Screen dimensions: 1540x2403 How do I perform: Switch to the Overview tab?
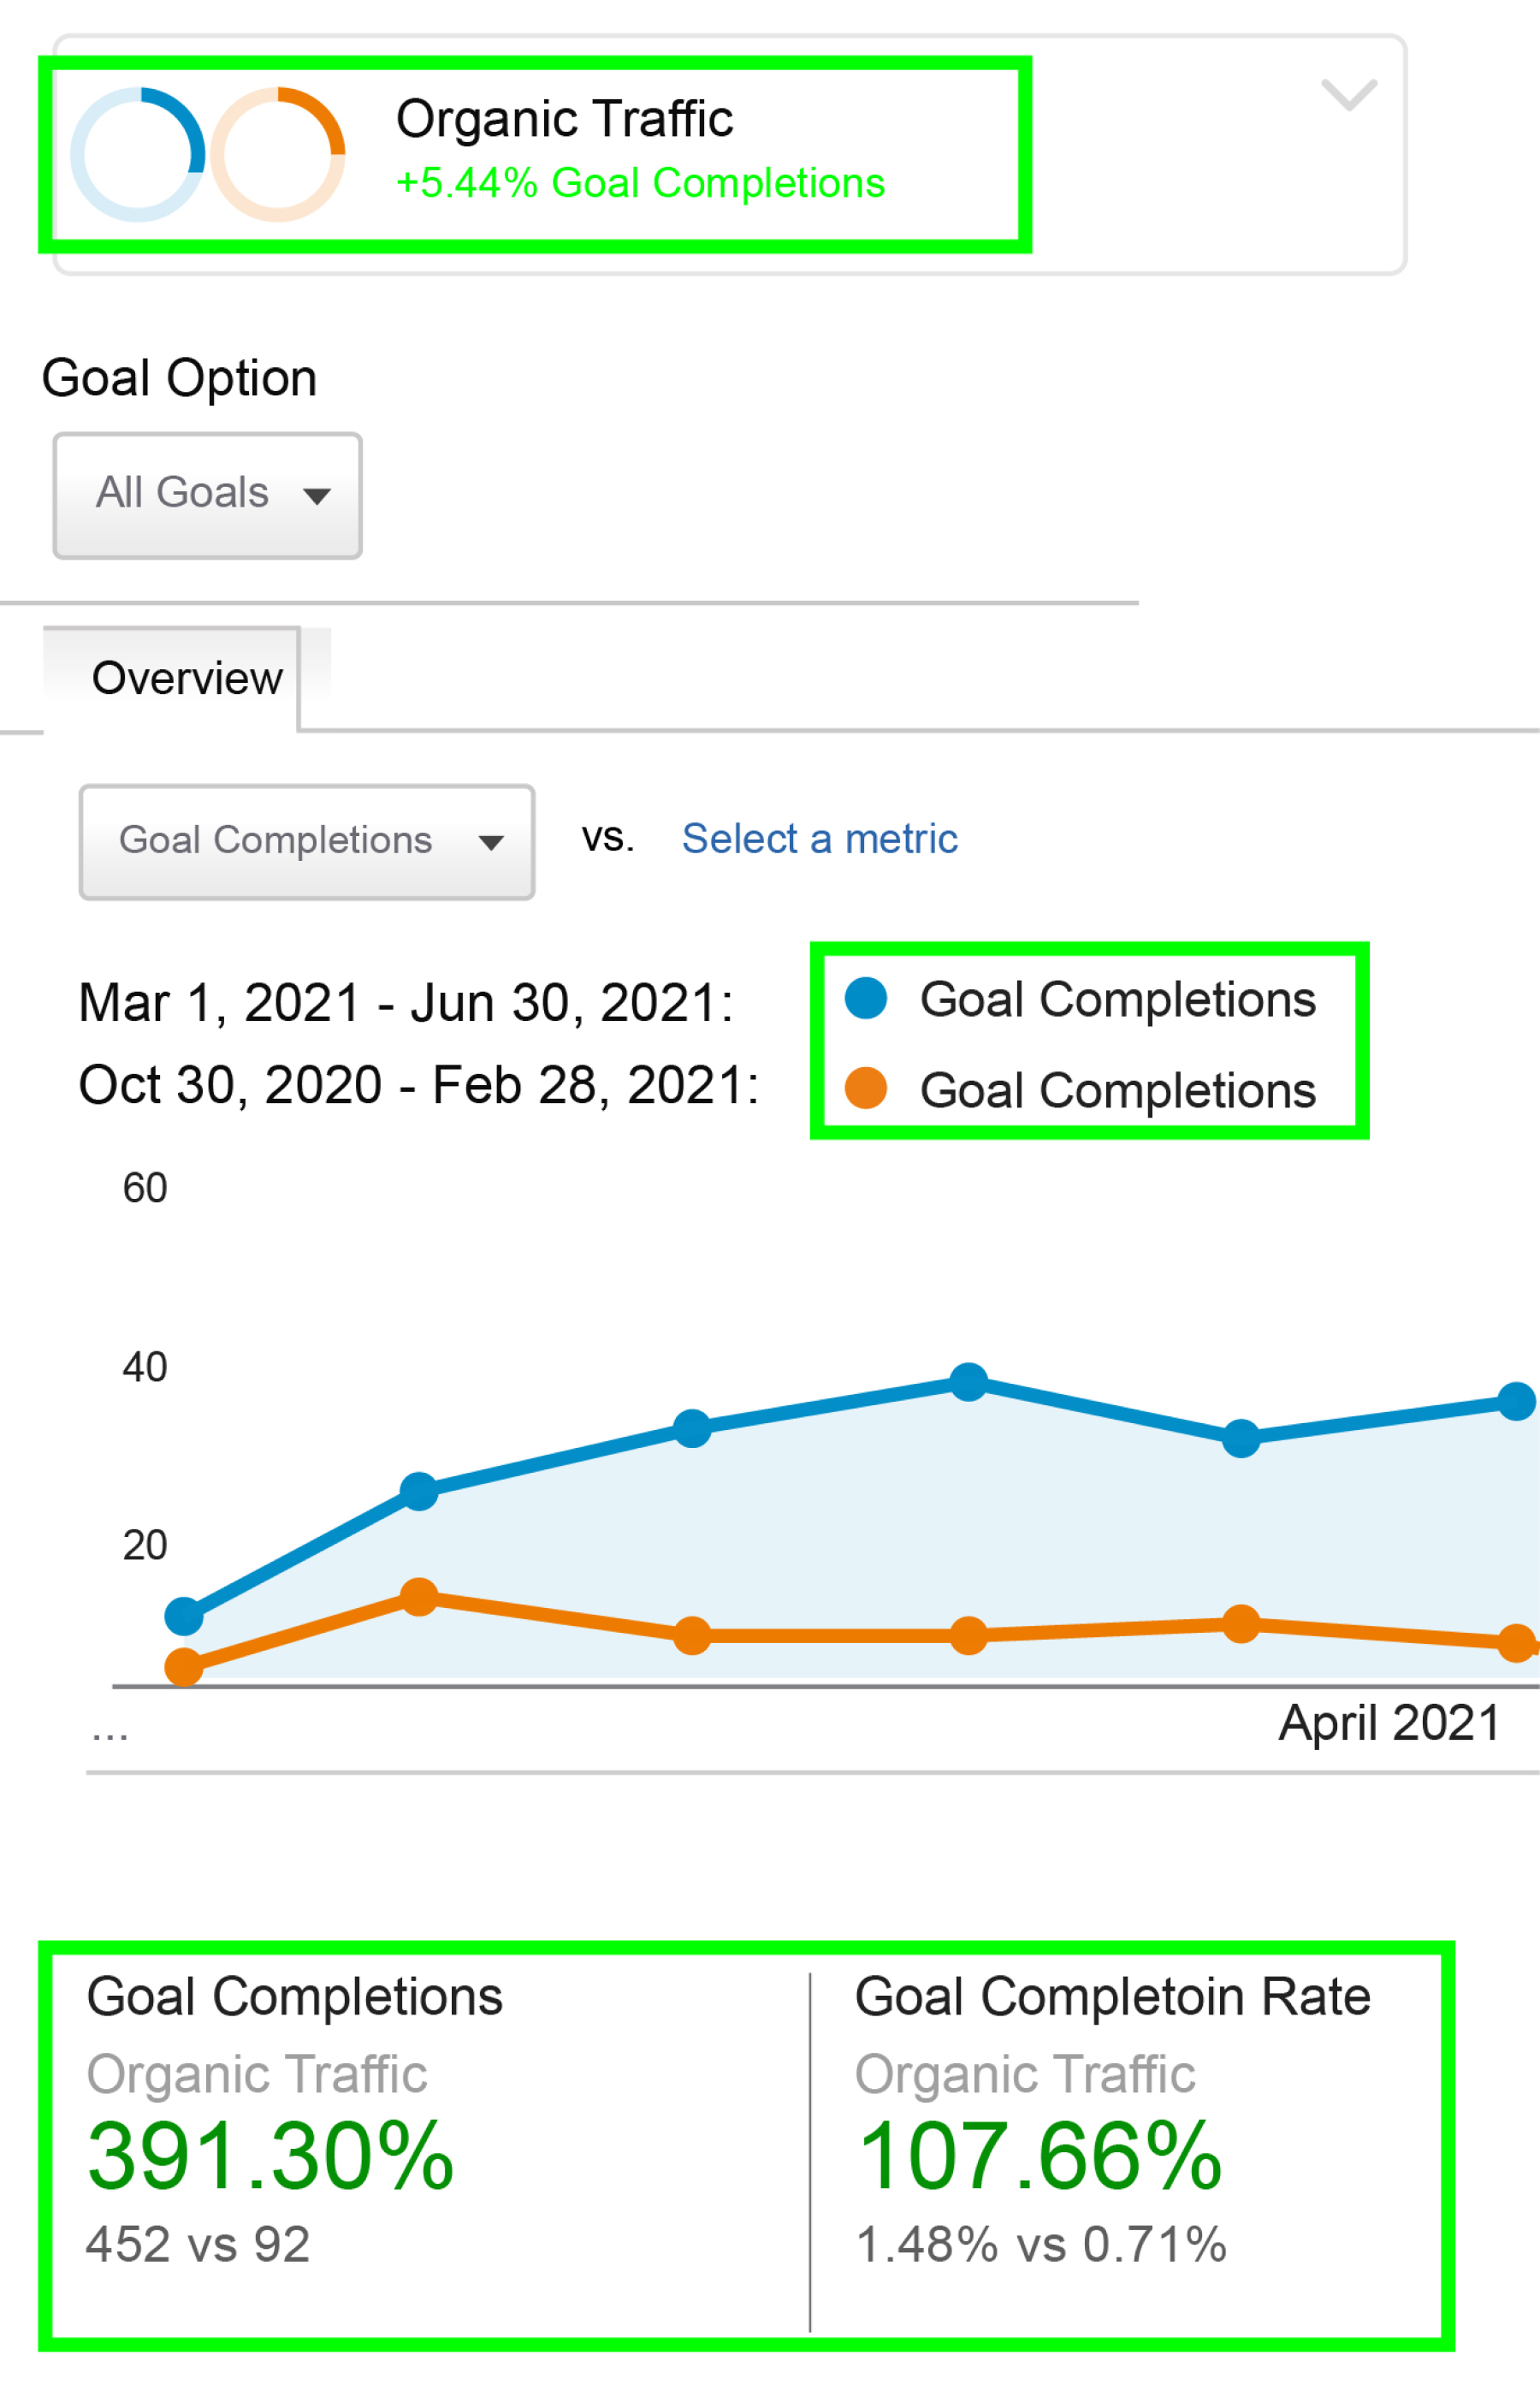pyautogui.click(x=187, y=678)
